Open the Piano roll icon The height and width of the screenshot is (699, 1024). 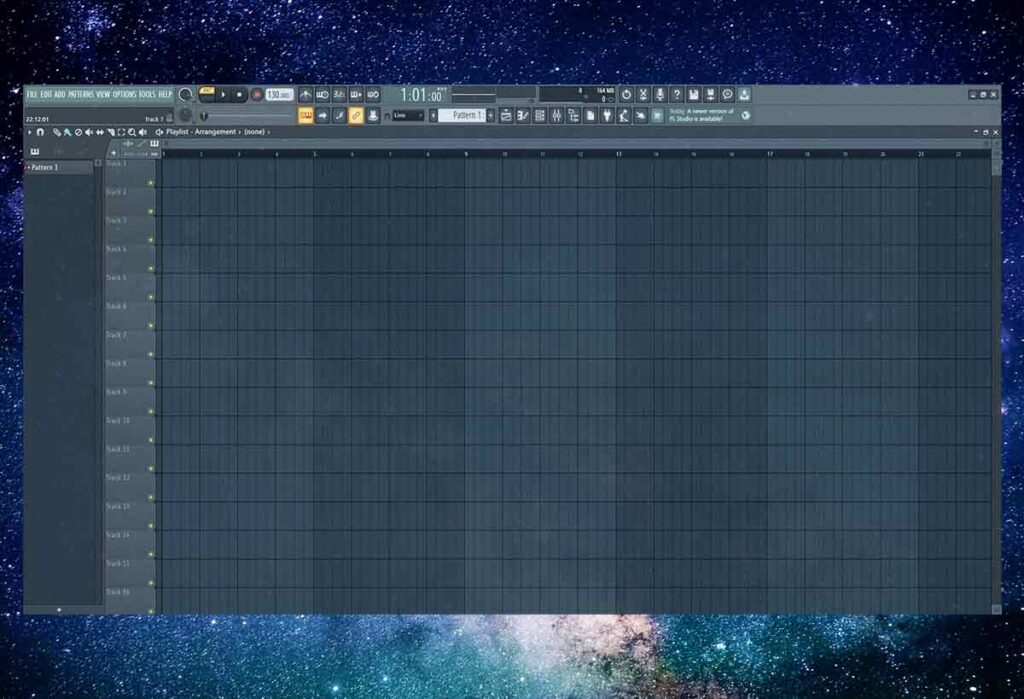tap(523, 116)
